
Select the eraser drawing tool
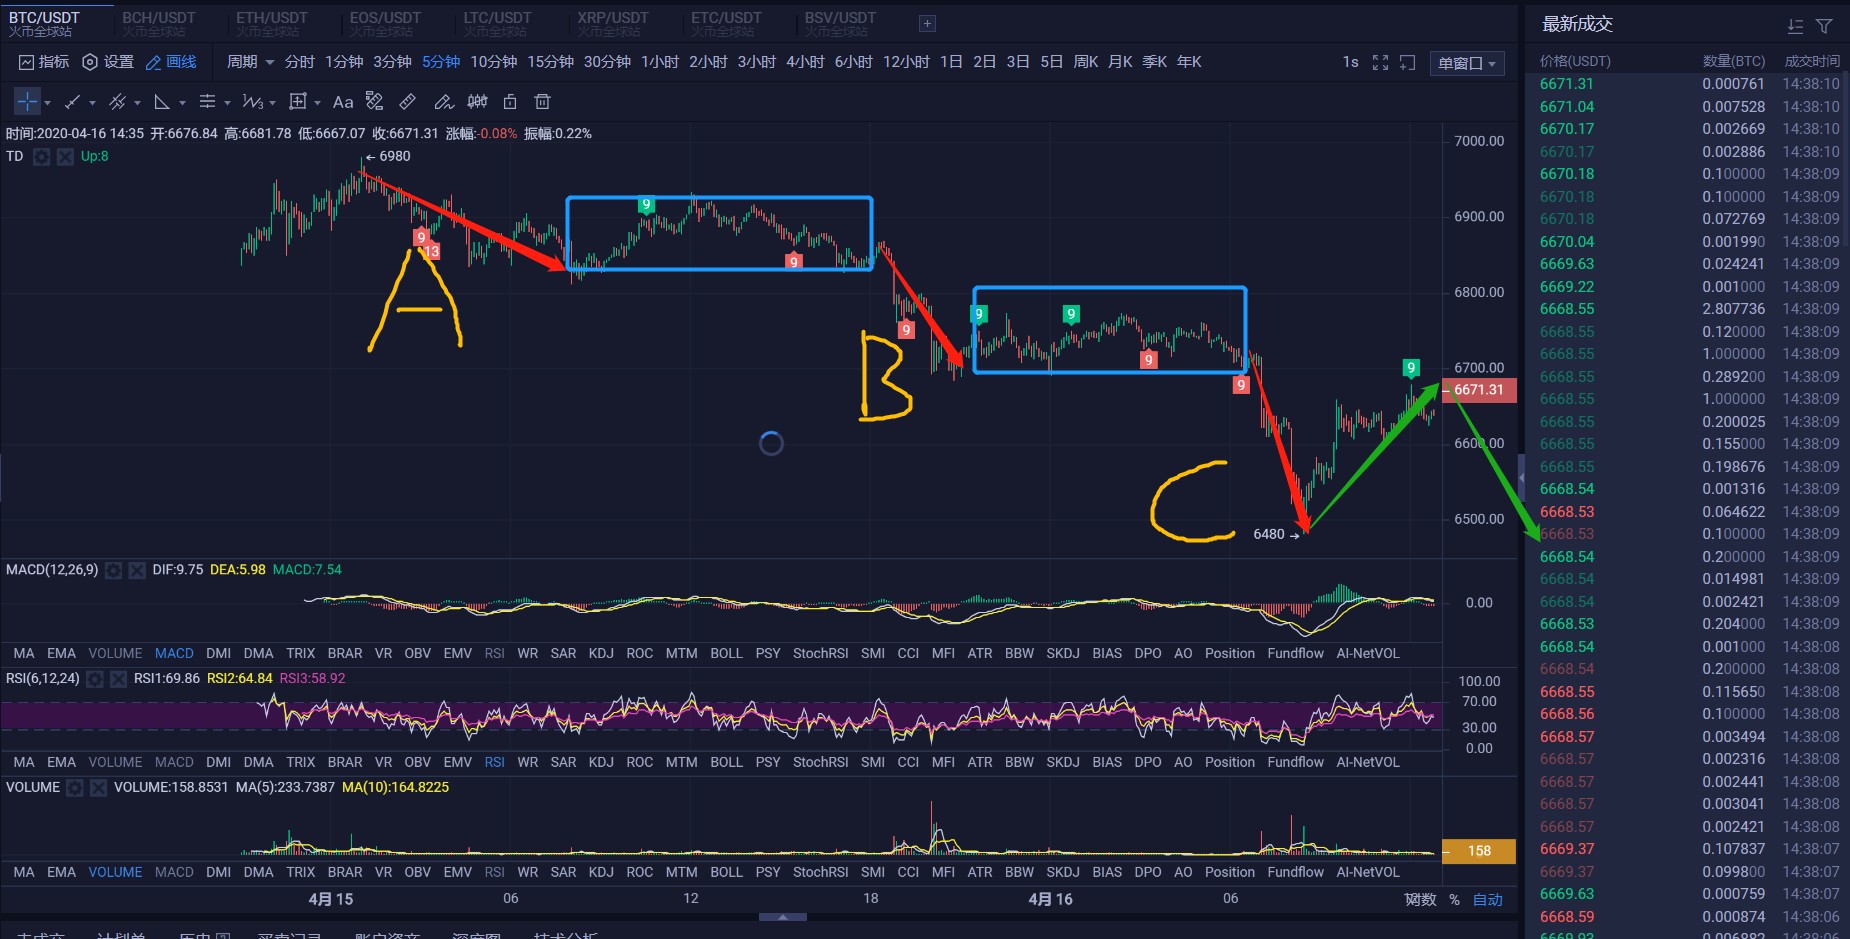coord(373,101)
